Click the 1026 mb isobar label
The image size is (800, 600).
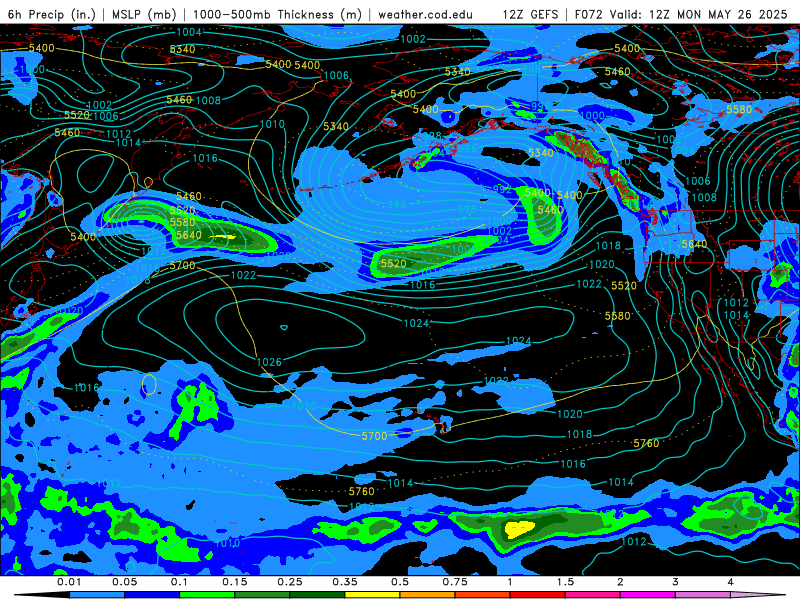[x=269, y=362]
